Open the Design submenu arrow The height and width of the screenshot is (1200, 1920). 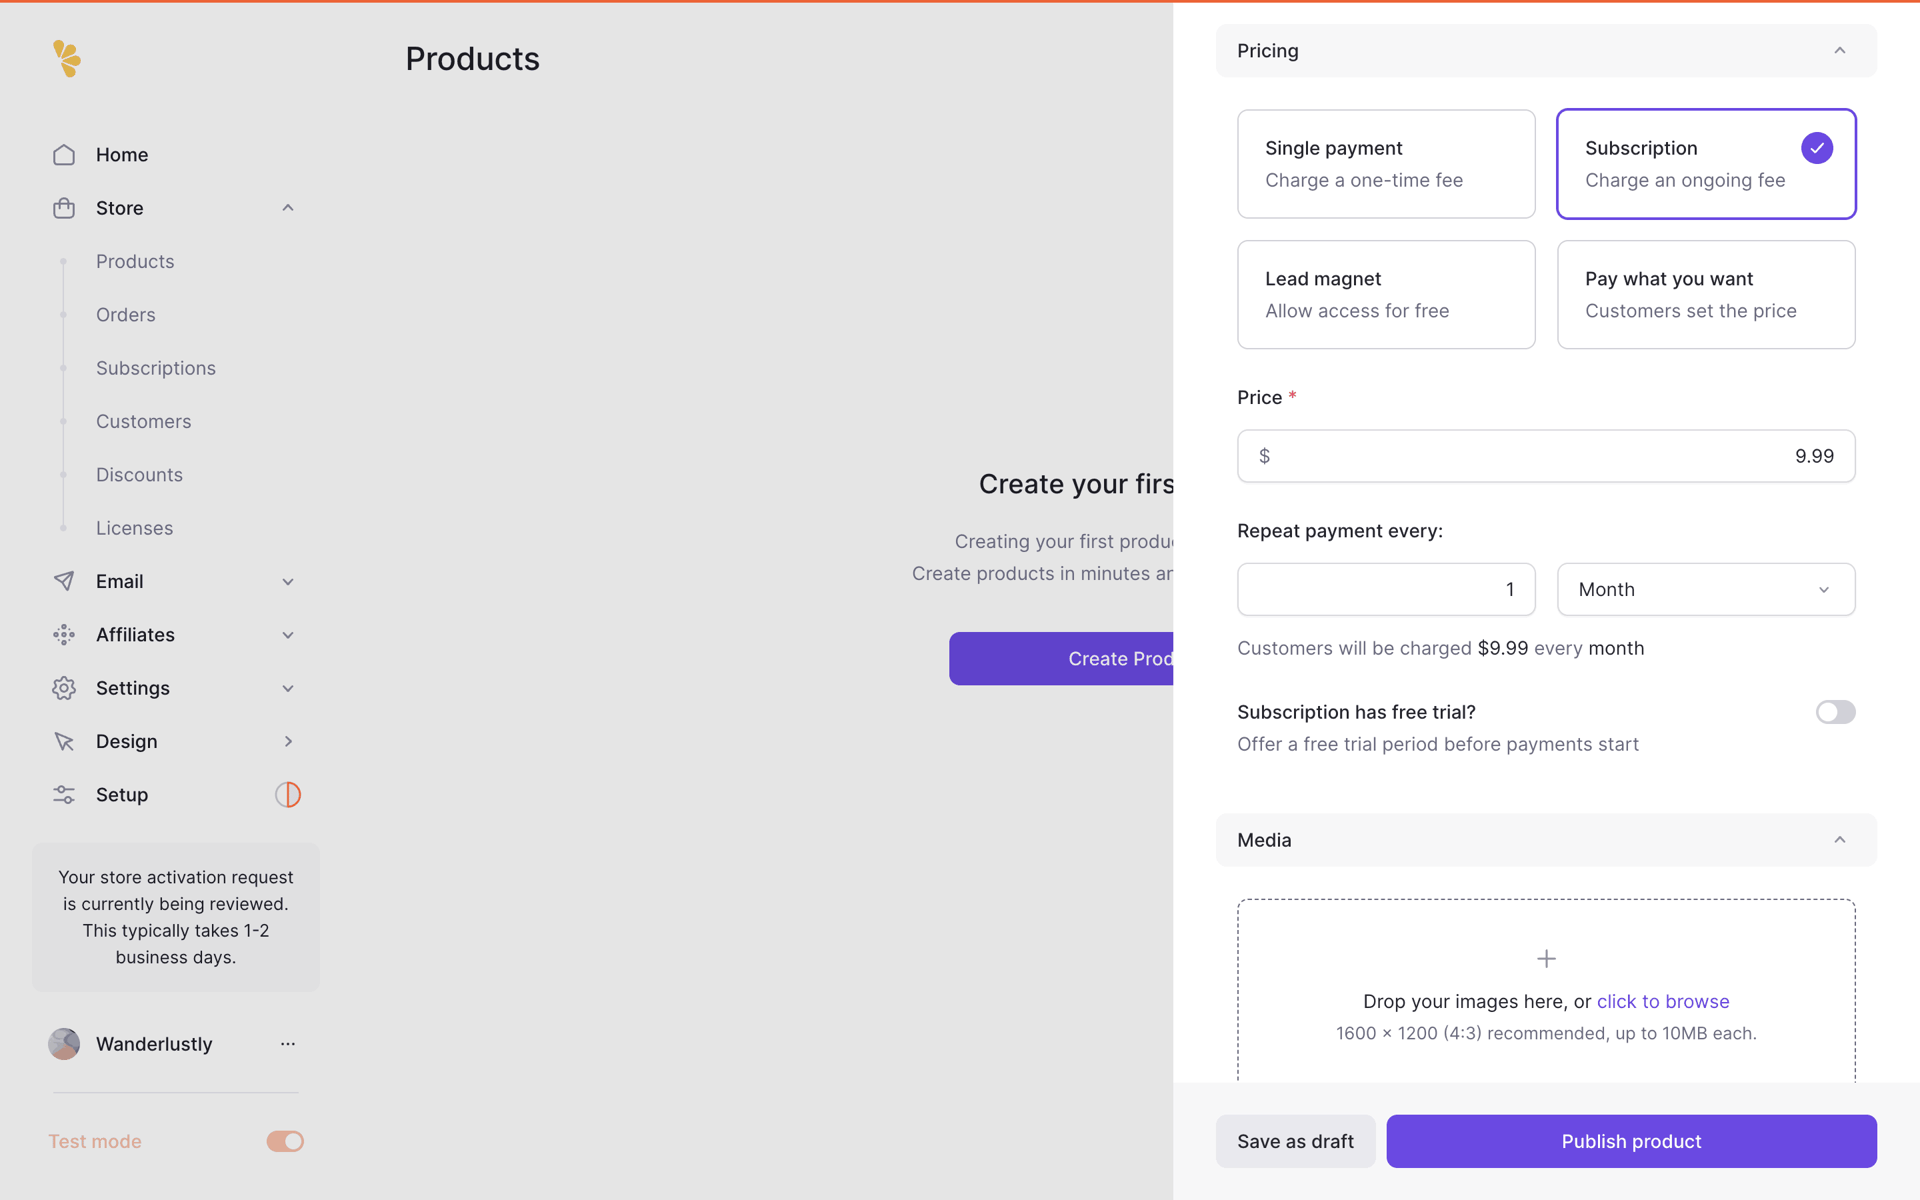(288, 741)
